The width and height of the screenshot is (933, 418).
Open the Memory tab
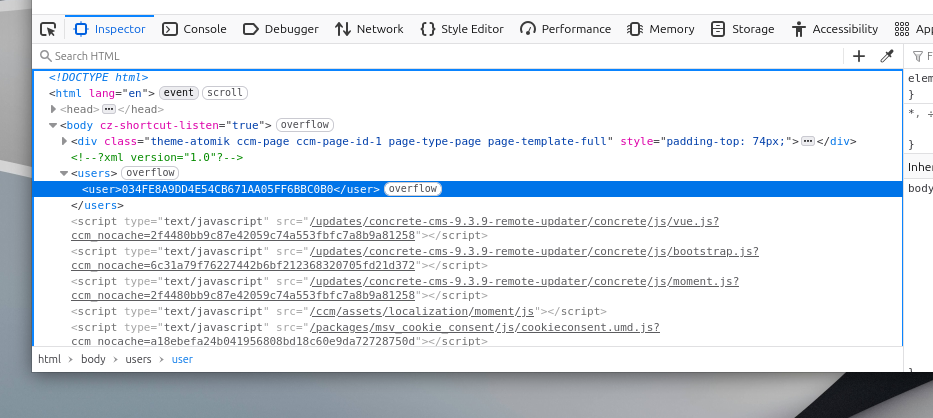click(x=661, y=29)
